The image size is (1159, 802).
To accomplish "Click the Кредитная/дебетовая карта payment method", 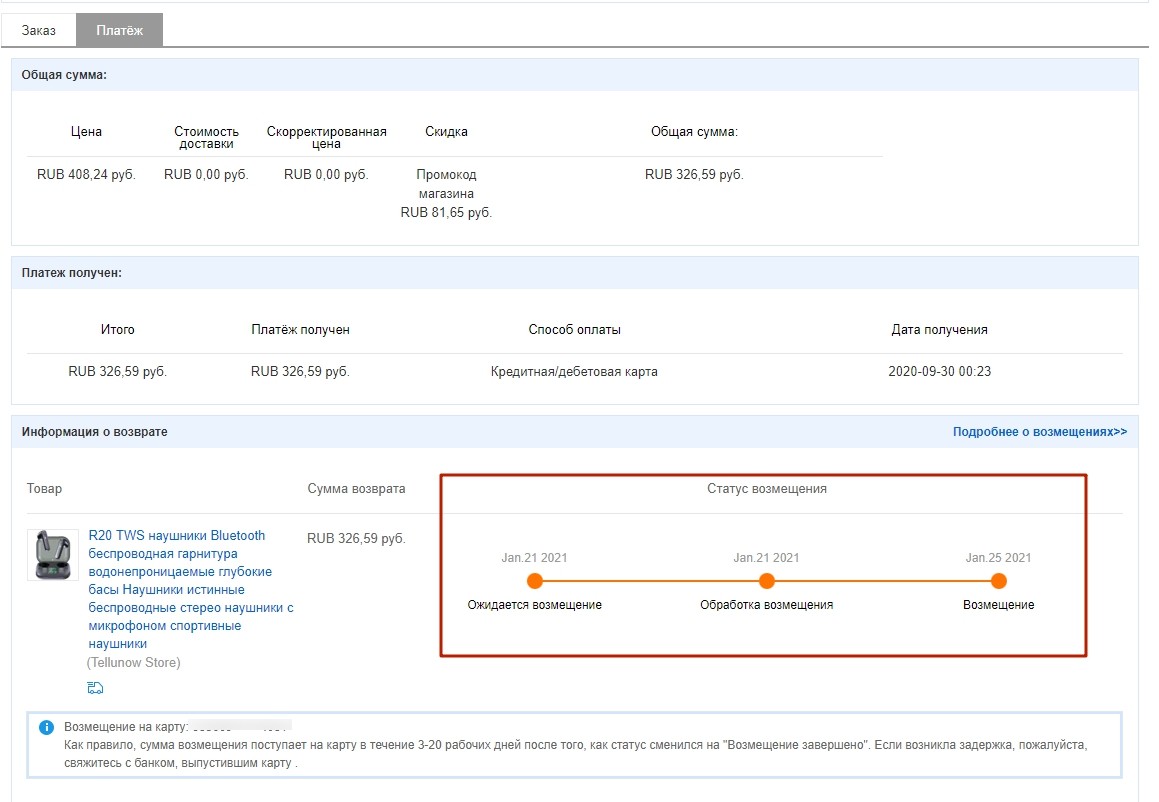I will (574, 371).
